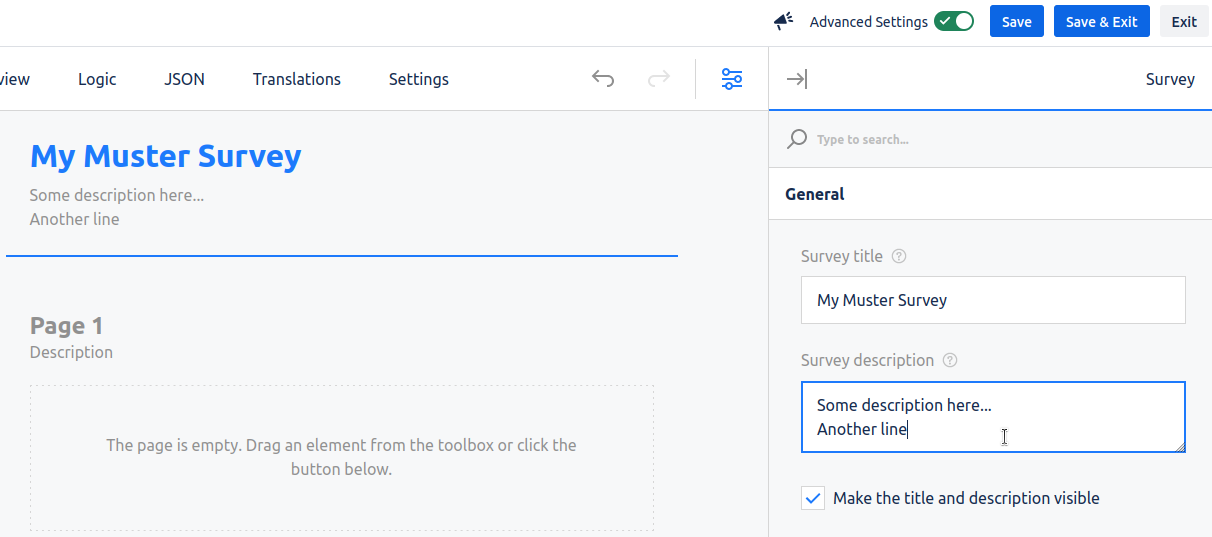The width and height of the screenshot is (1212, 537).
Task: Go to the Translations tab
Action: coord(296,79)
